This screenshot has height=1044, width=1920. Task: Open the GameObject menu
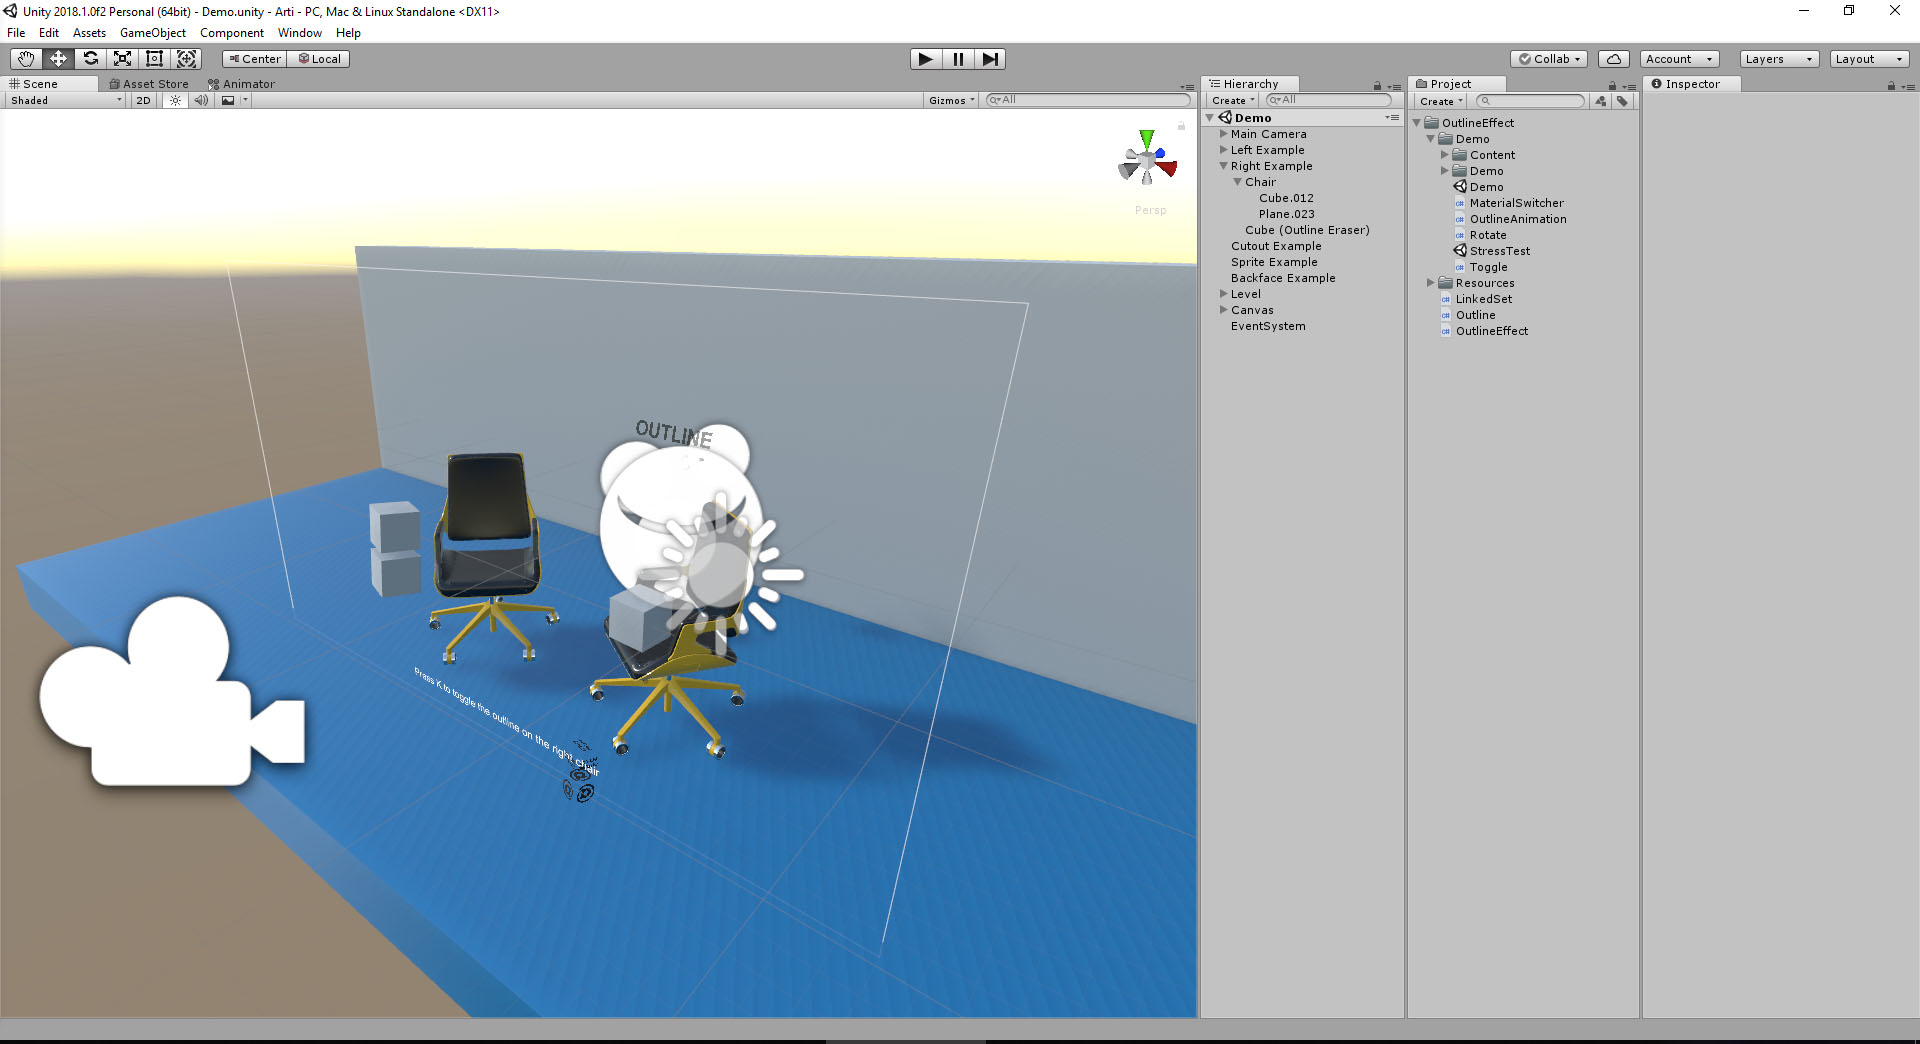[x=152, y=33]
